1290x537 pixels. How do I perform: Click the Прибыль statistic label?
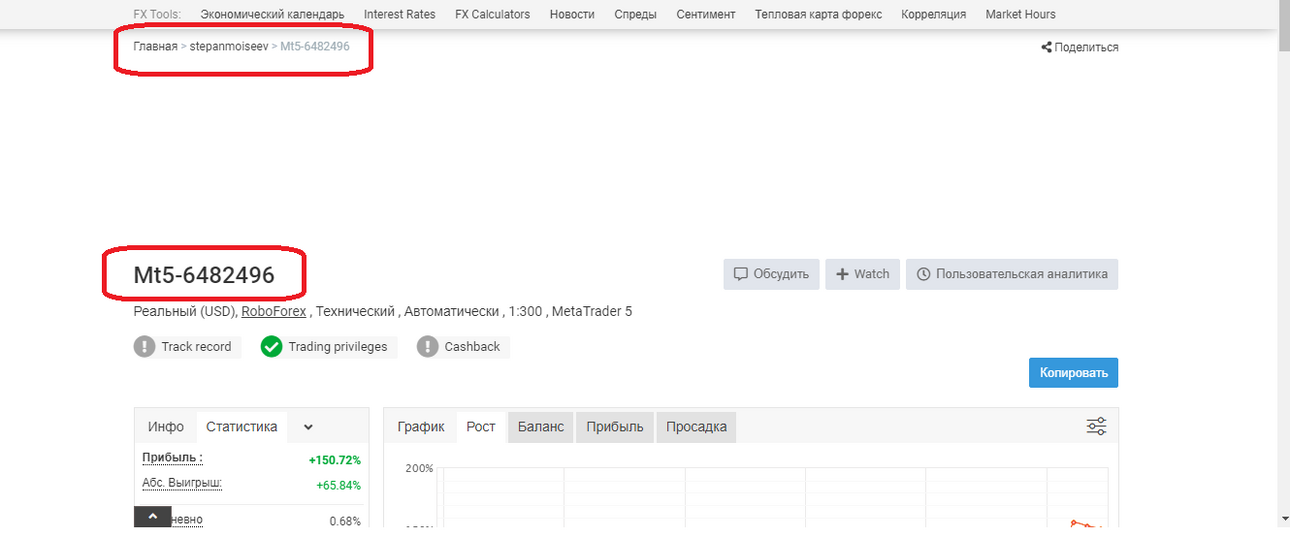click(x=172, y=458)
